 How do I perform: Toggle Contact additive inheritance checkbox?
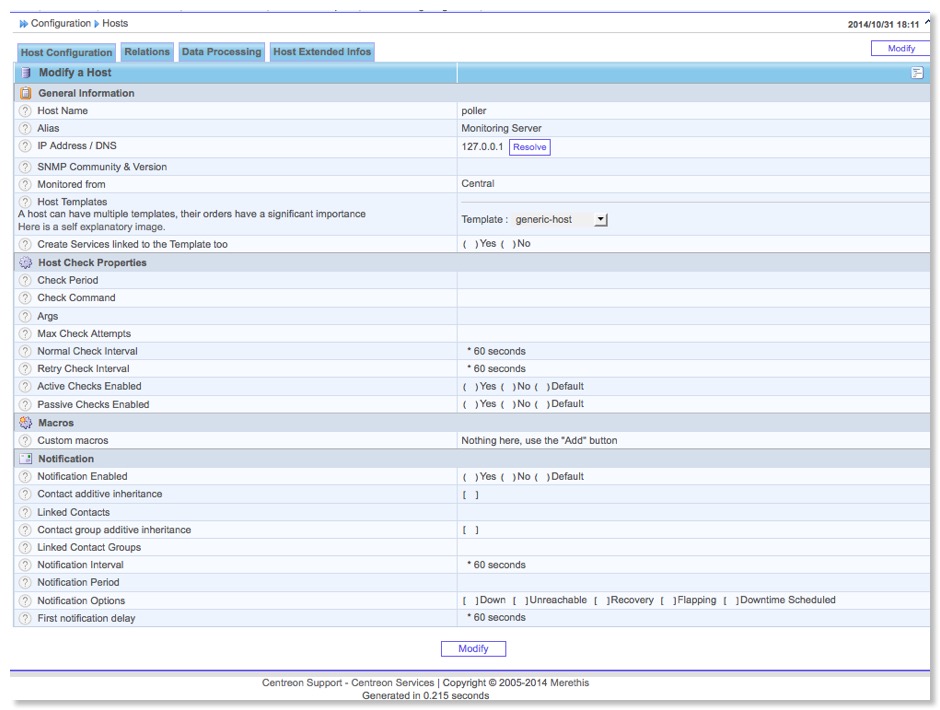pos(470,495)
